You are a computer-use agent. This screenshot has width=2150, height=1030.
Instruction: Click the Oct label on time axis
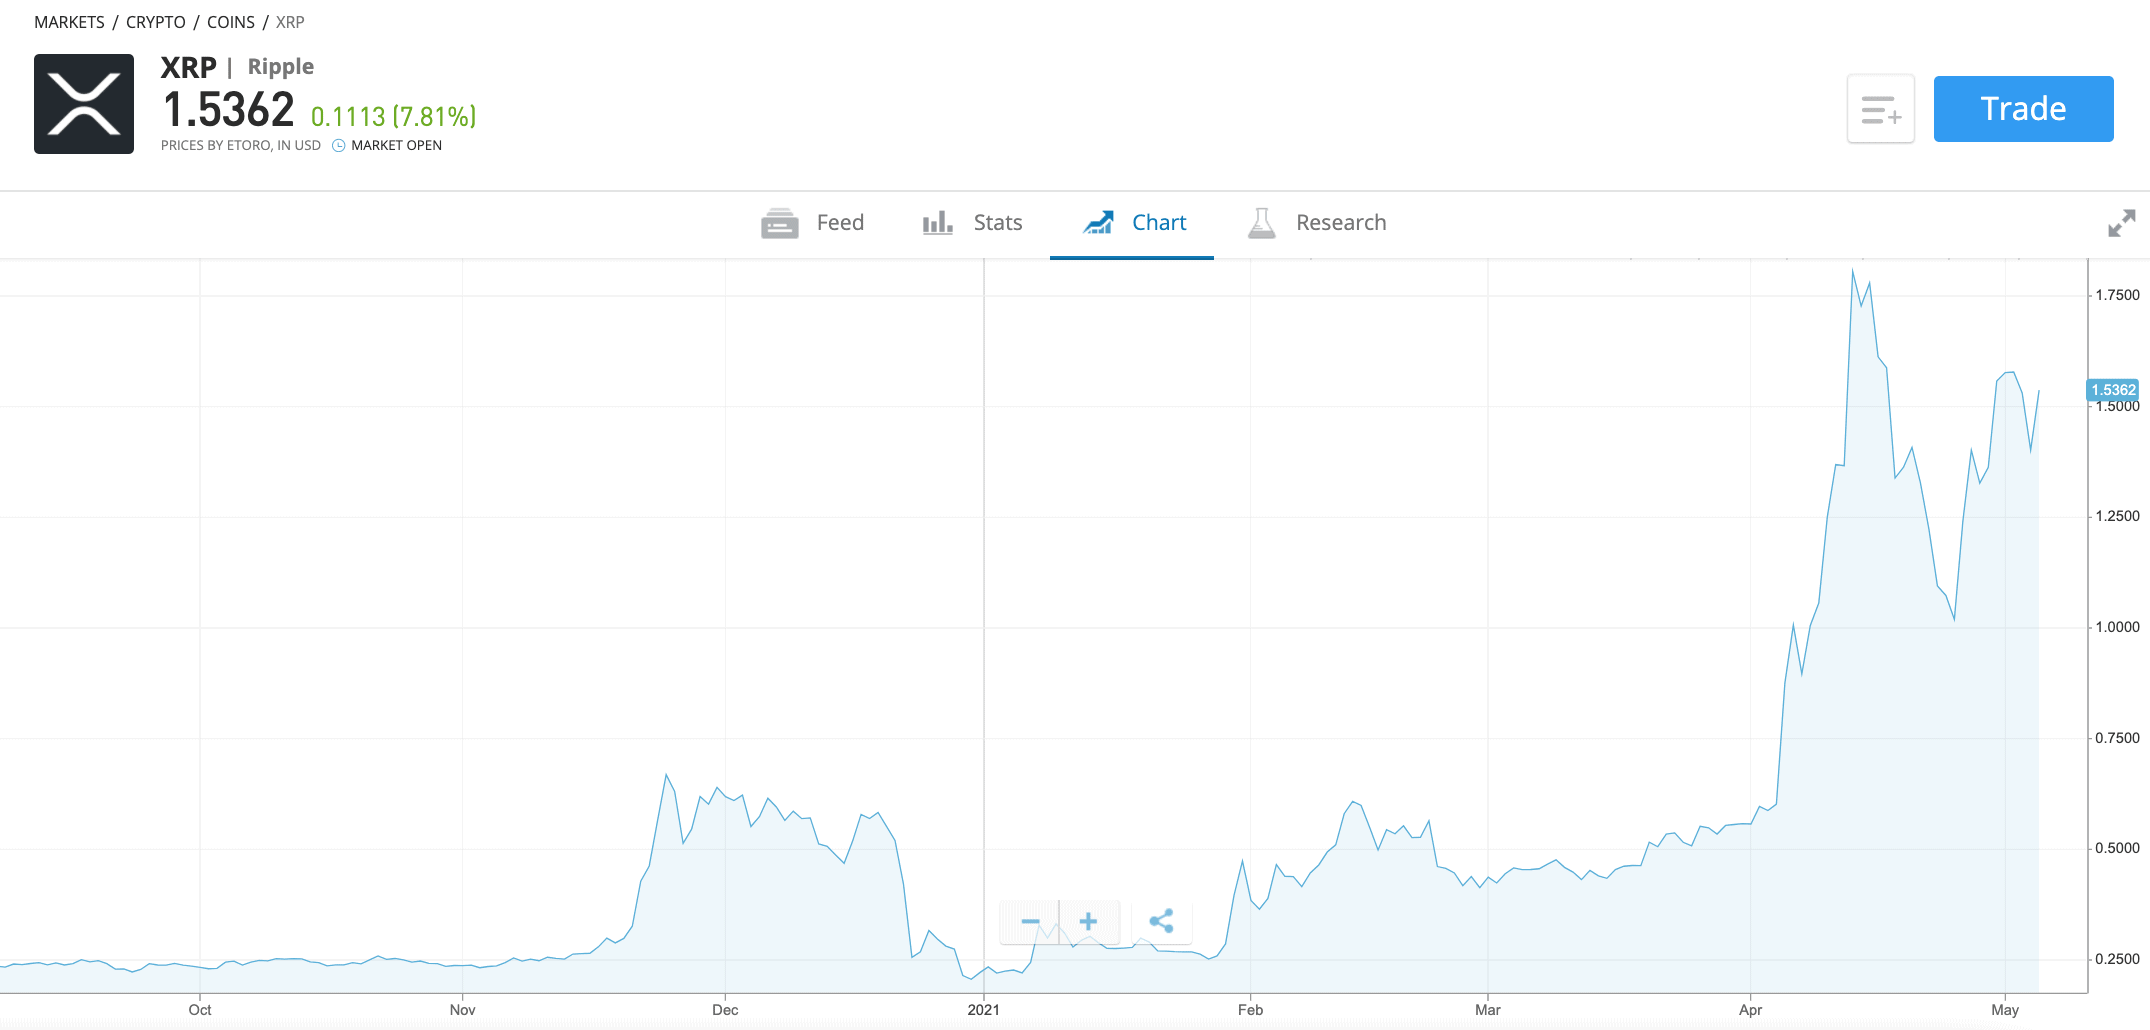coord(200,1010)
